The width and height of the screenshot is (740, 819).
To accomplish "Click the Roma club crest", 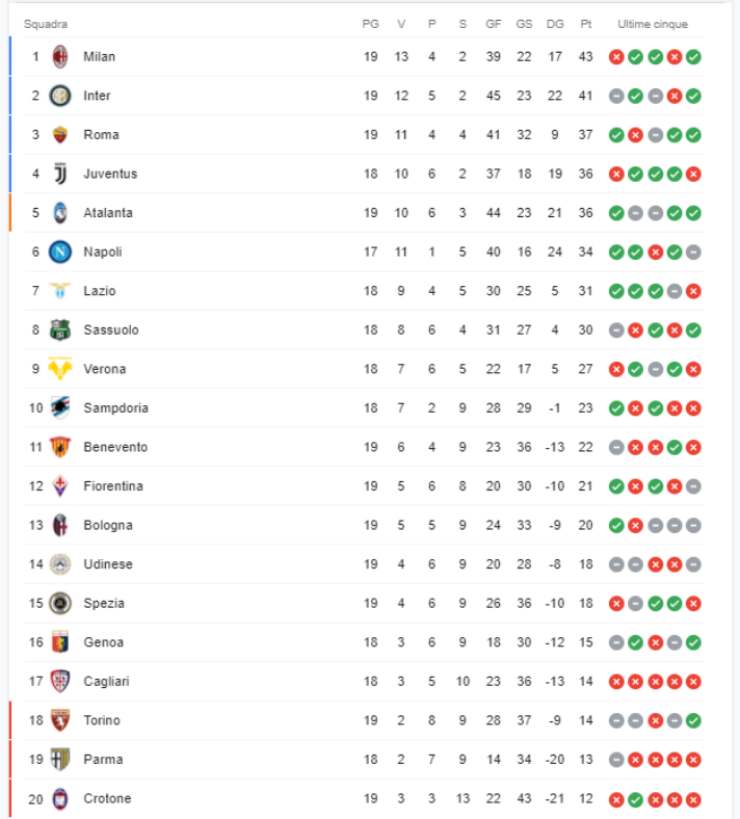I will (x=60, y=135).
